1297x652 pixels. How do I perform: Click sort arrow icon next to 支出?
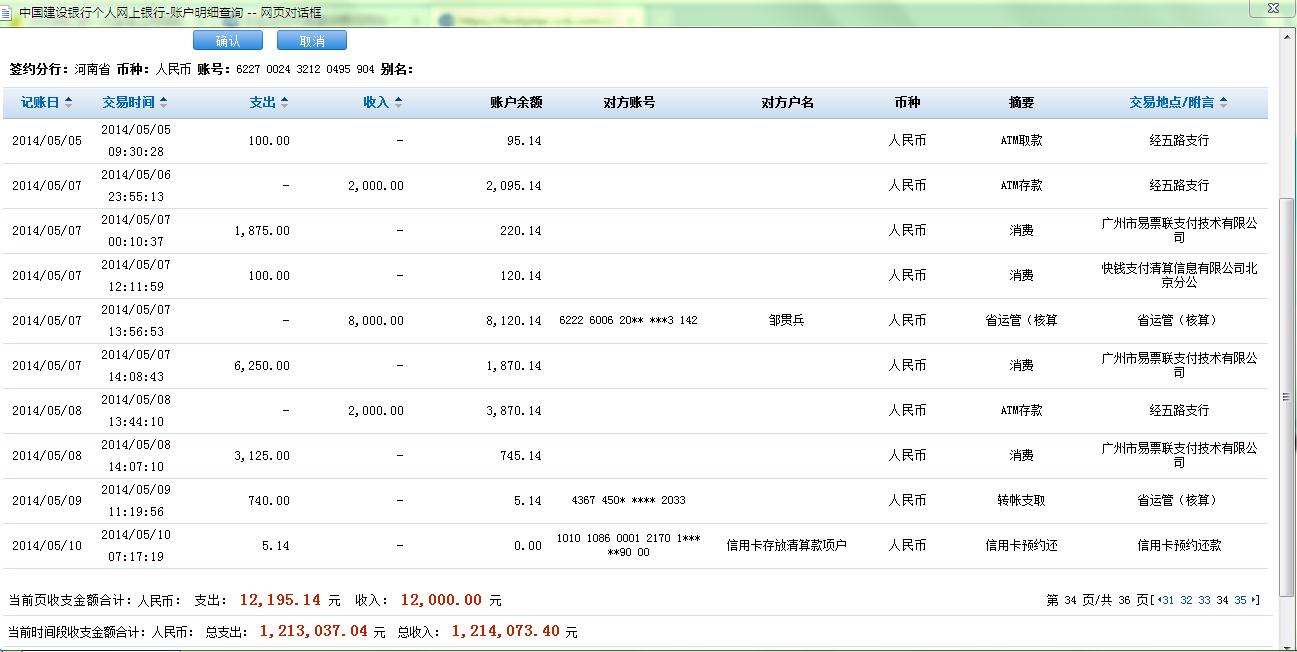point(284,103)
